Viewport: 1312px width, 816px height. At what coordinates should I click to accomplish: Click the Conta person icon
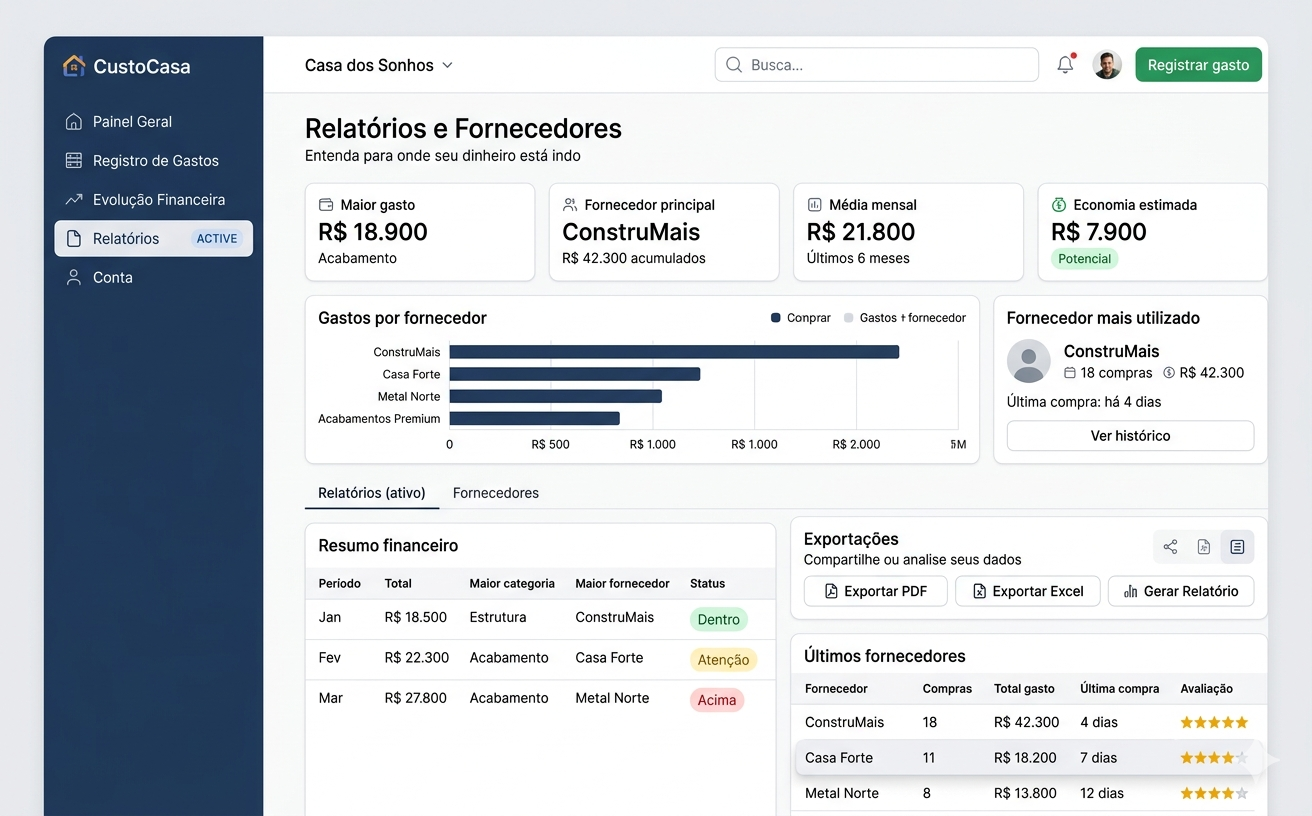coord(74,277)
